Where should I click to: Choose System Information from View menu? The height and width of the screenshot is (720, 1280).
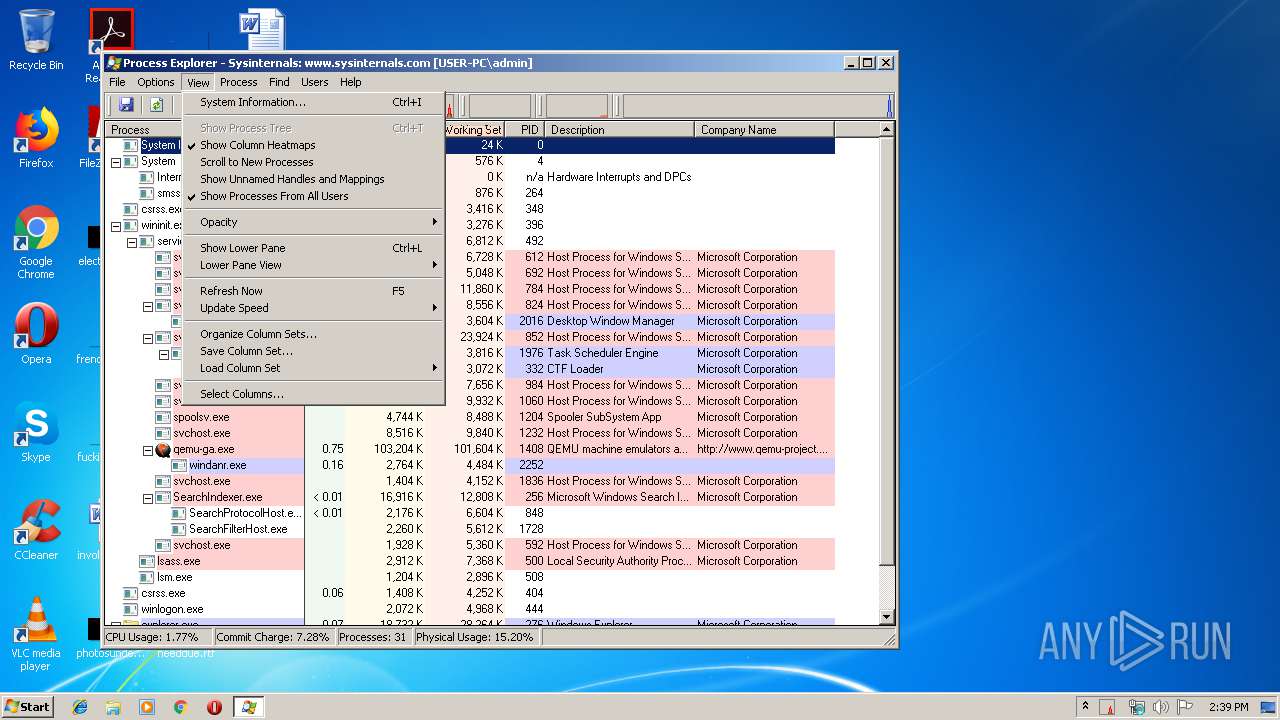click(x=313, y=102)
